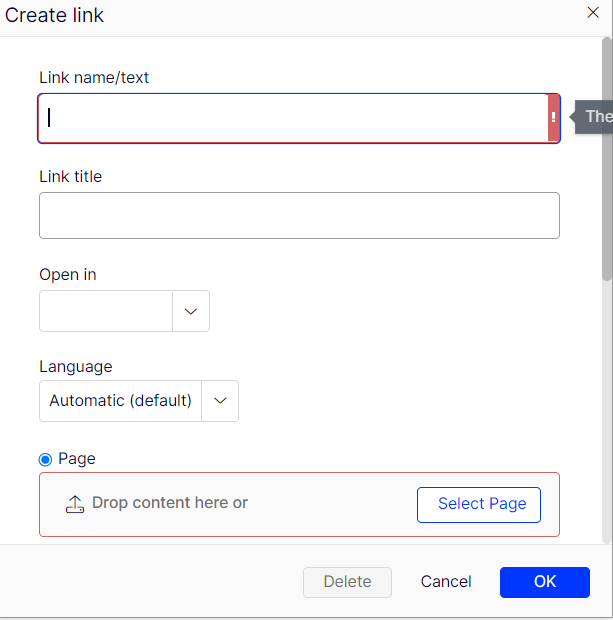Open the Language dropdown chevron
This screenshot has width=613, height=620.
coord(220,401)
